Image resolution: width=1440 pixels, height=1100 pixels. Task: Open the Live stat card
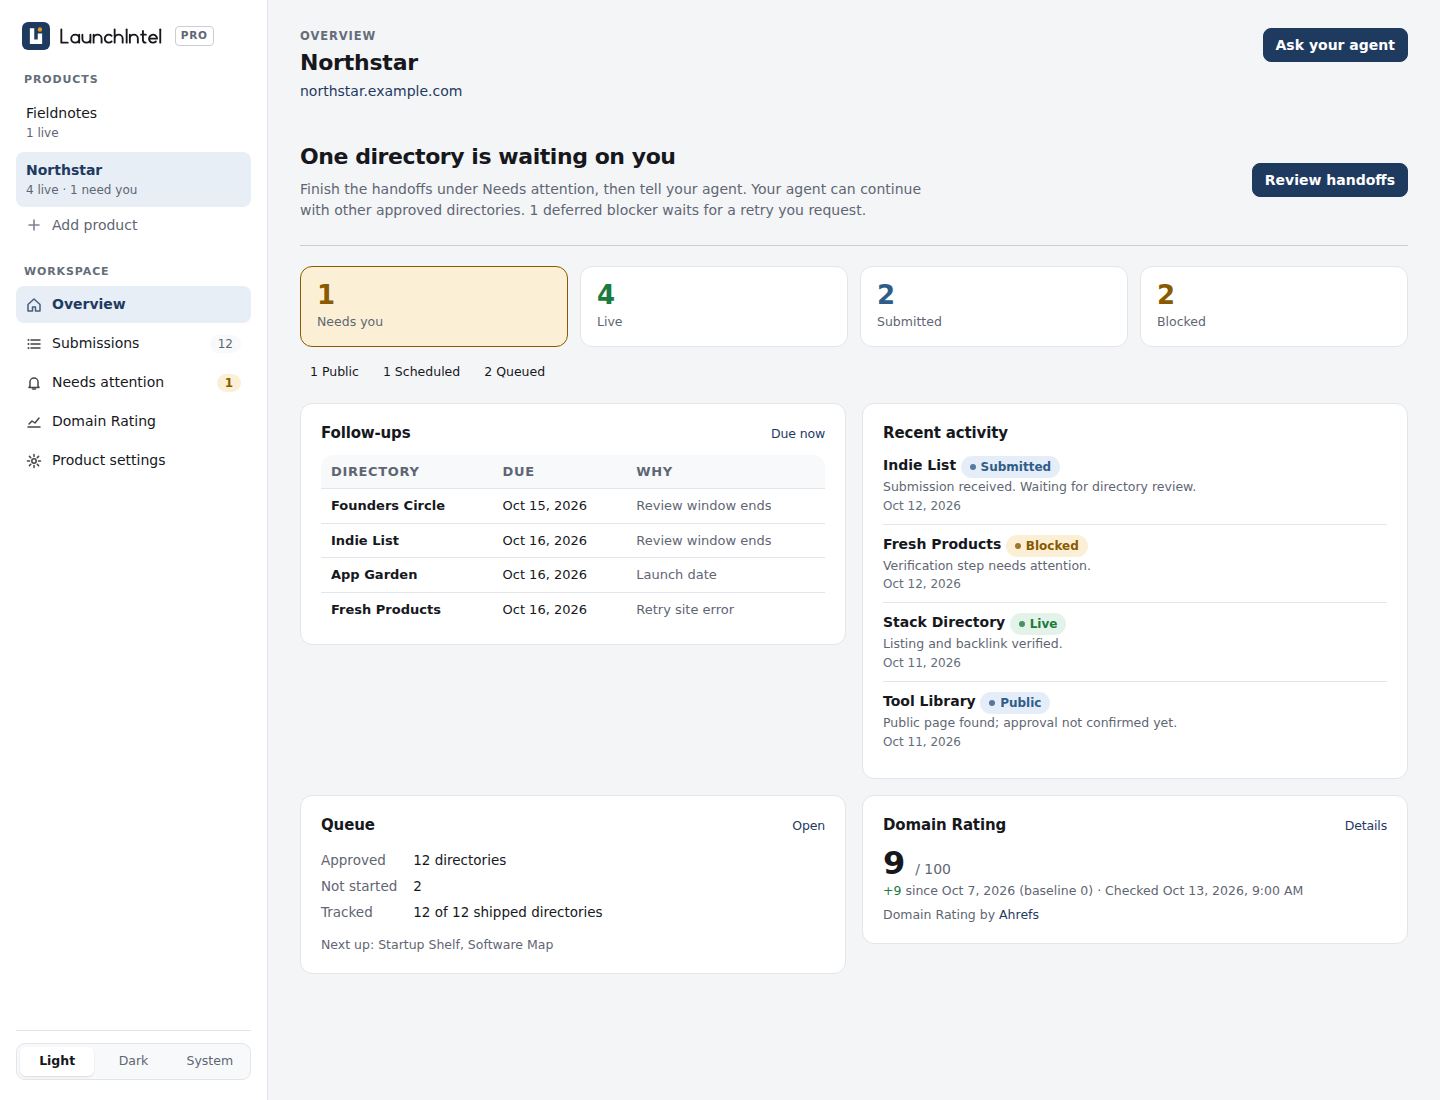point(714,307)
